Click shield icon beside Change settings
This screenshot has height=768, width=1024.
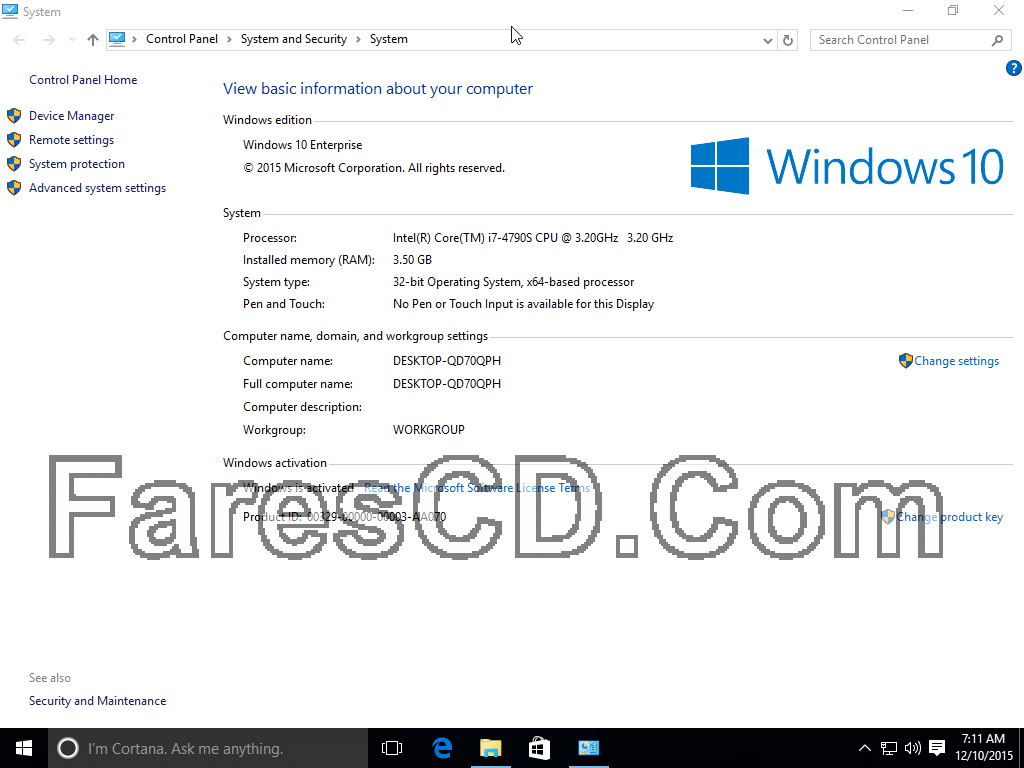coord(906,360)
